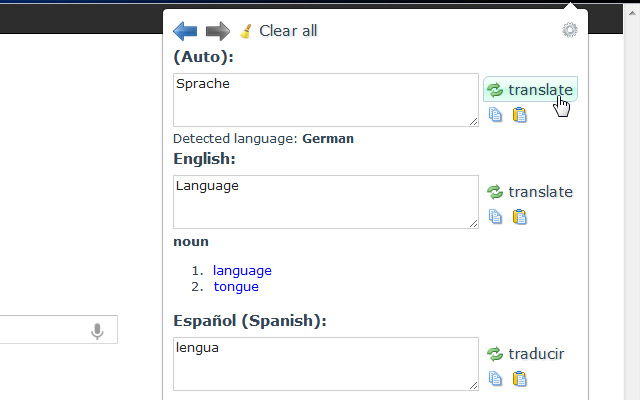The height and width of the screenshot is (400, 640).
Task: Paste into the English text box
Action: [519, 217]
